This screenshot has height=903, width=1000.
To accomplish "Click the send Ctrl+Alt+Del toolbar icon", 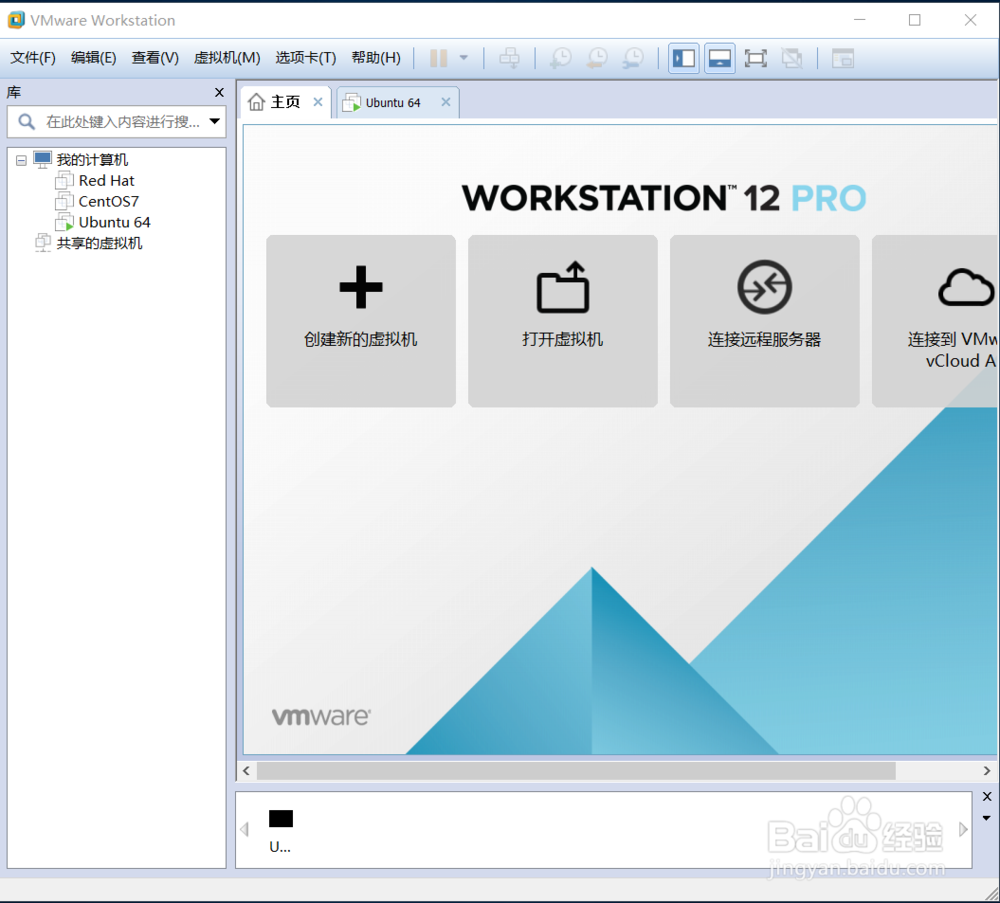I will 509,59.
